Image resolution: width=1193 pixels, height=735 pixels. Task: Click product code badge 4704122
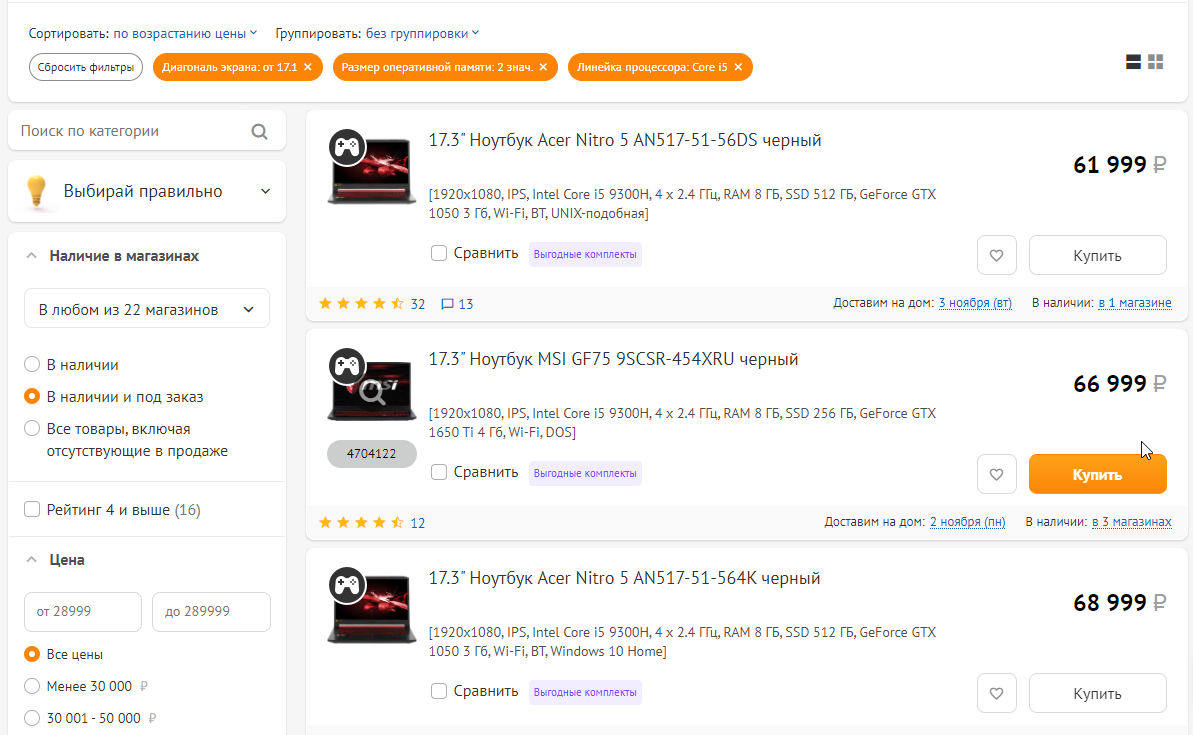(371, 453)
